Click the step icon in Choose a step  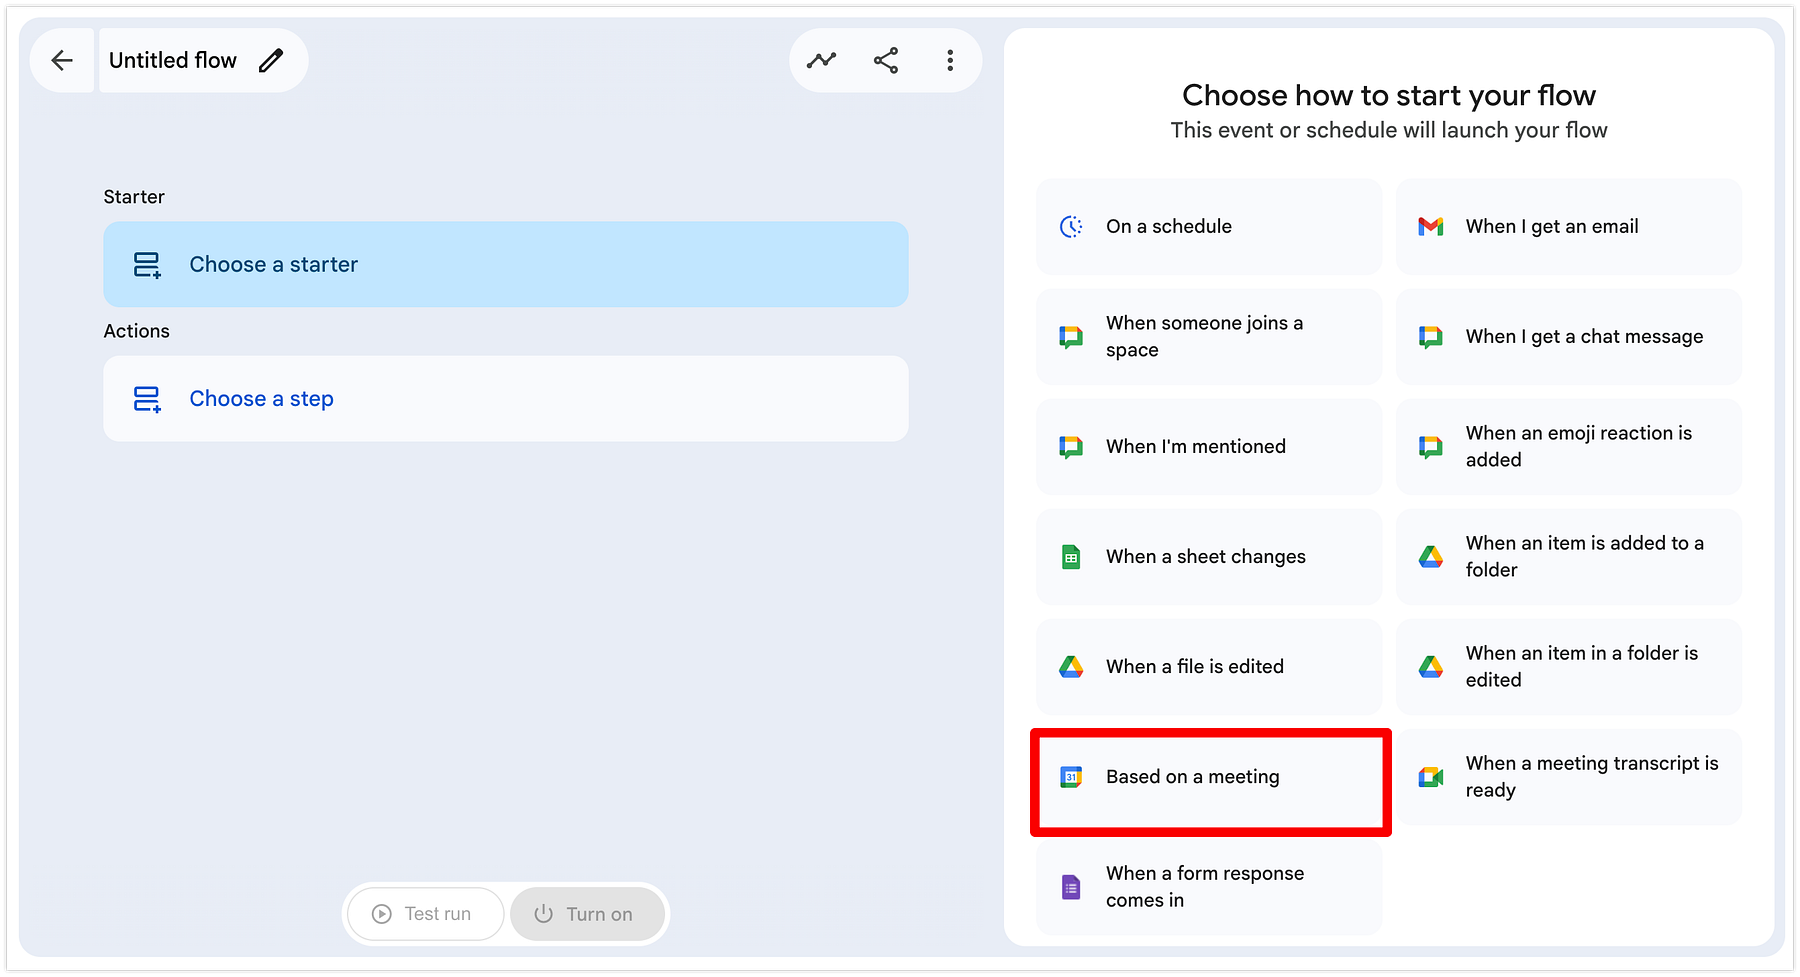pos(147,399)
